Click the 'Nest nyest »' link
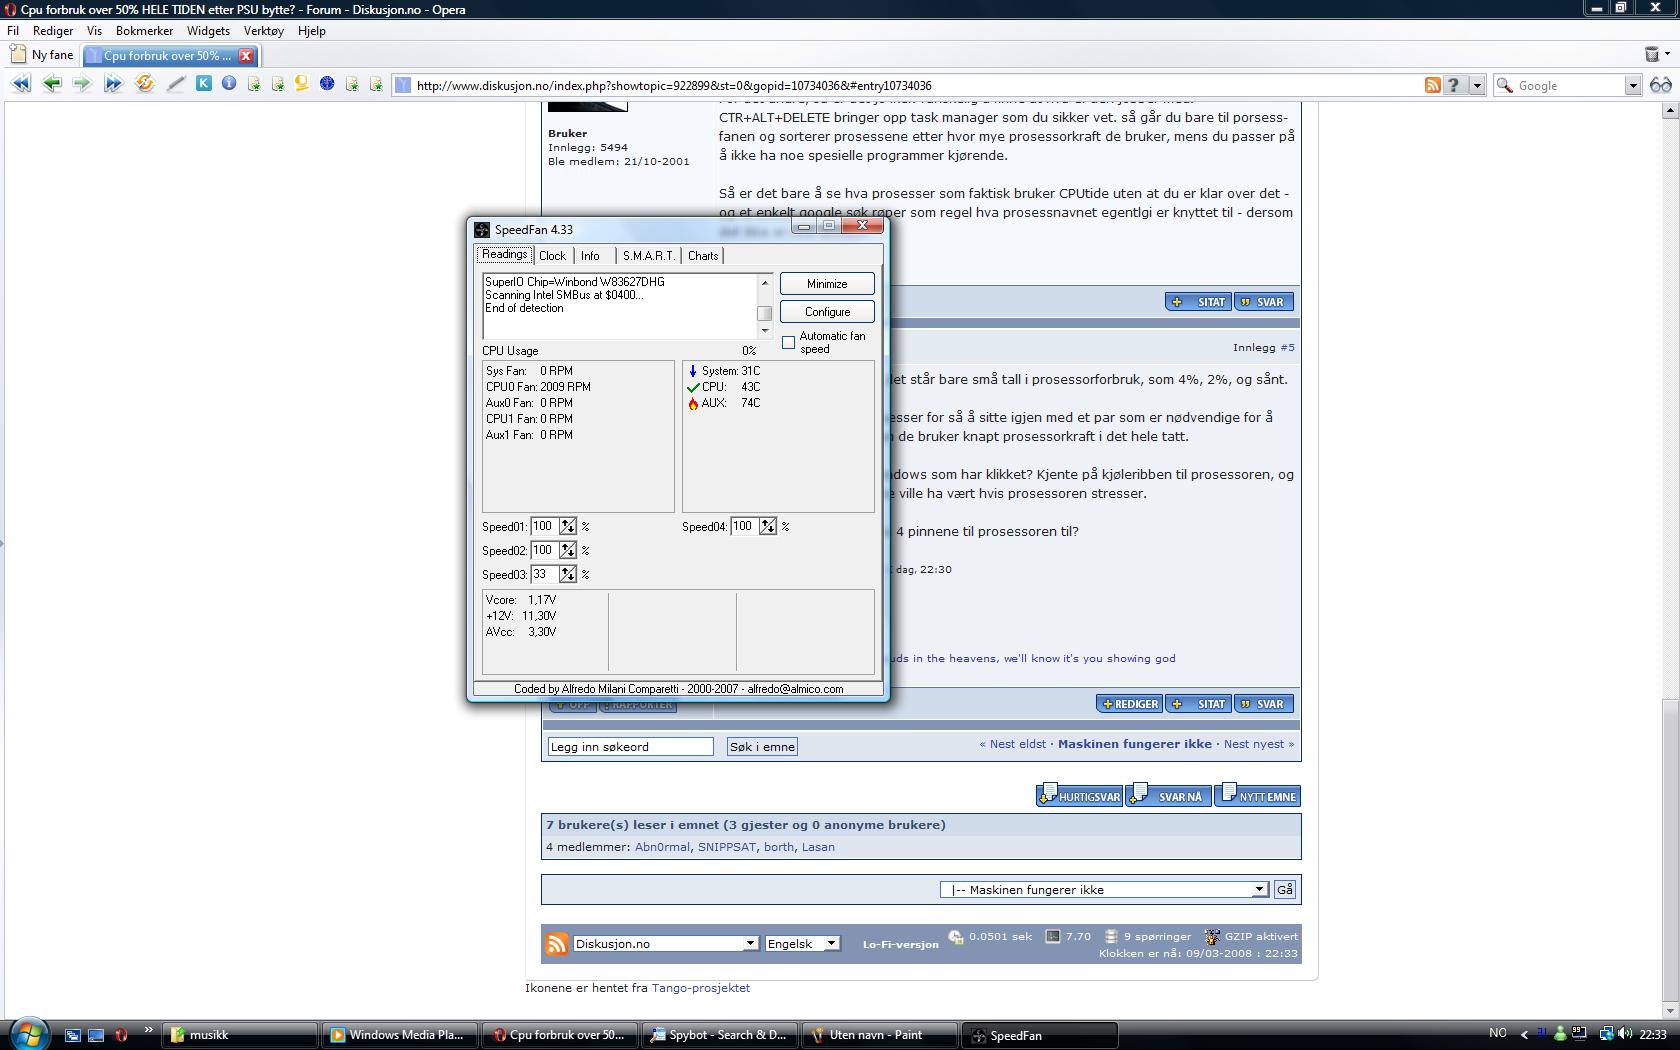Image resolution: width=1680 pixels, height=1050 pixels. pos(1258,744)
